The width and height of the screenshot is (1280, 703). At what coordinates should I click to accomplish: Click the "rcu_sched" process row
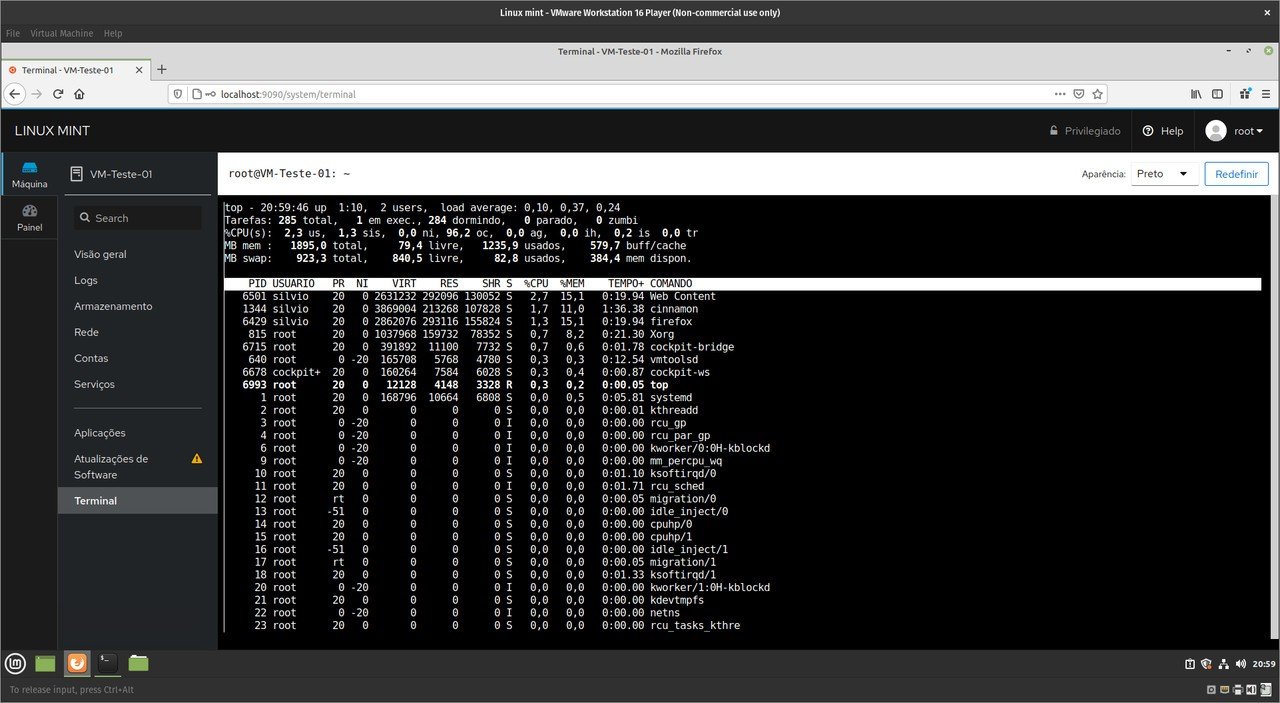(x=742, y=486)
